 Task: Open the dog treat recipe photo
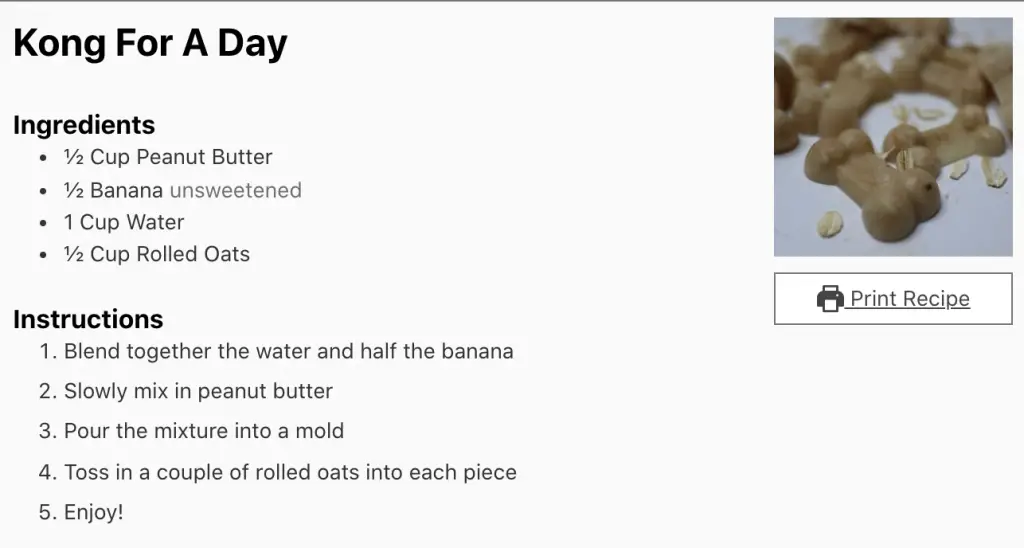893,137
